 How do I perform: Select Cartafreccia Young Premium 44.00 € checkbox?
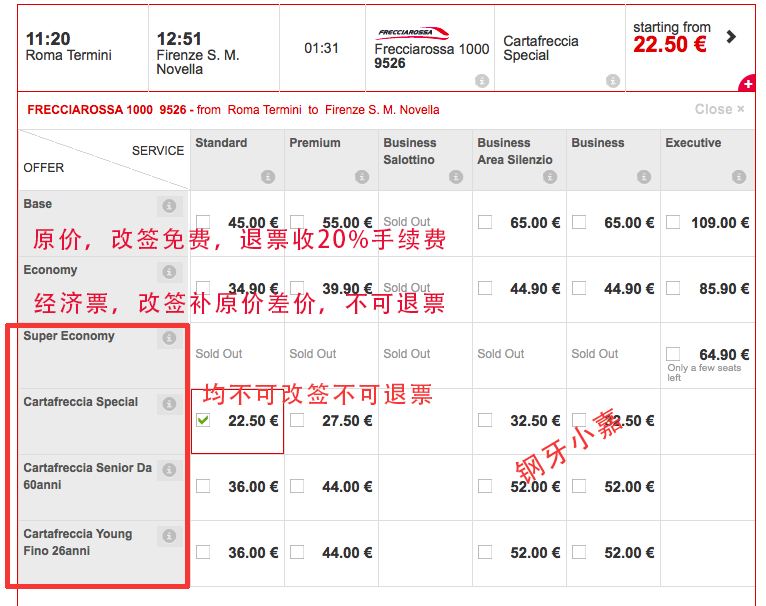pyautogui.click(x=298, y=553)
